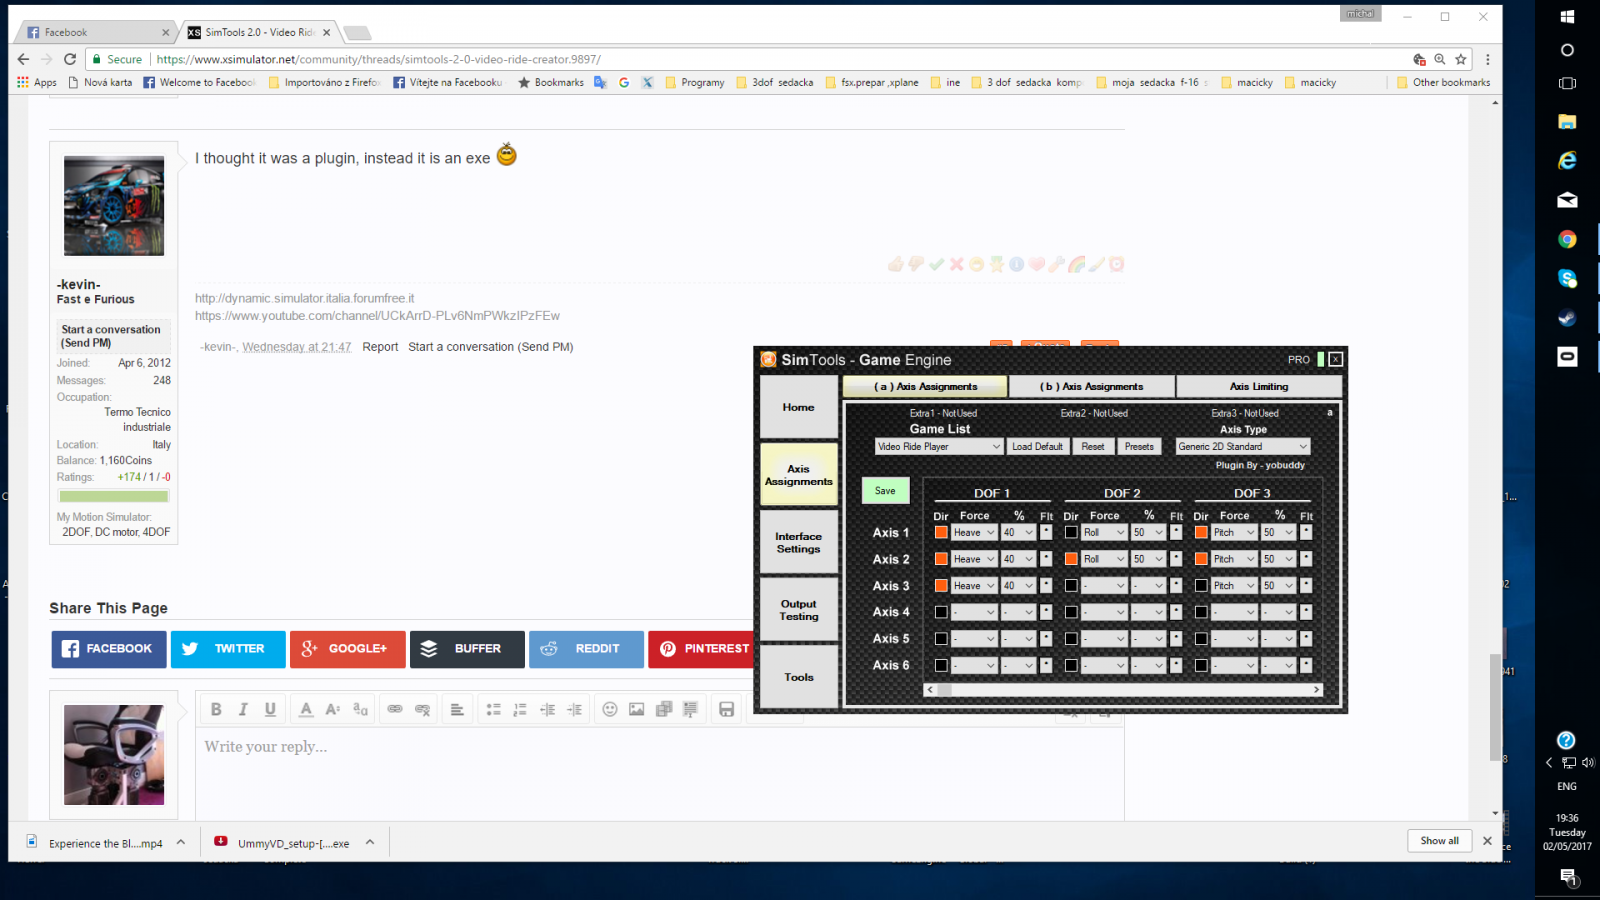Open Skype from the Windows taskbar

click(1567, 278)
